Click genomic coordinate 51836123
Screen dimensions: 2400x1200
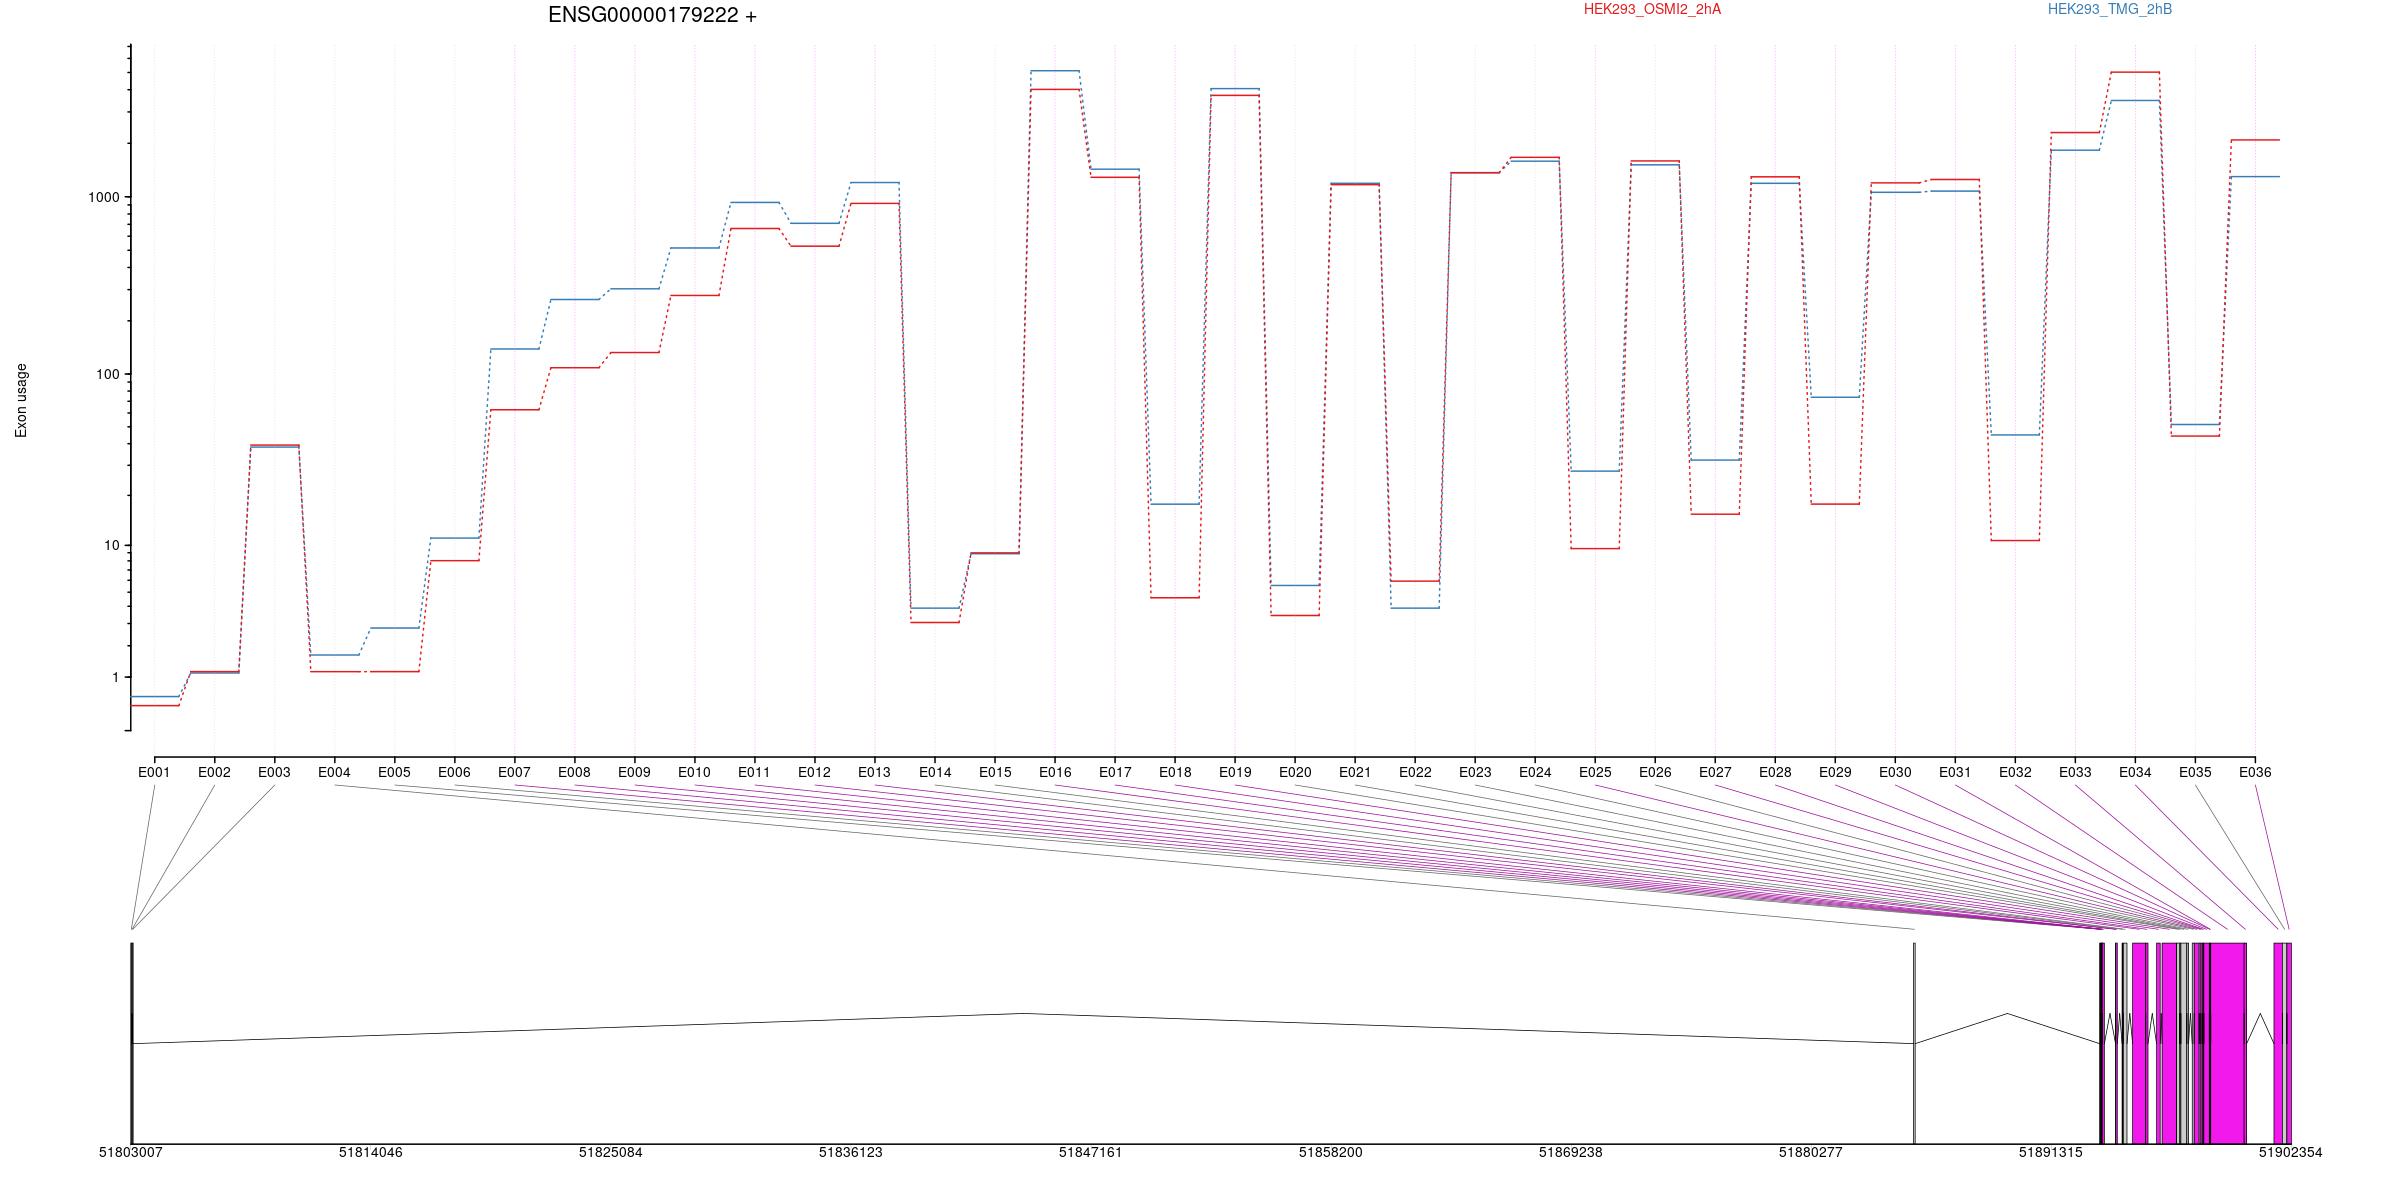851,1152
